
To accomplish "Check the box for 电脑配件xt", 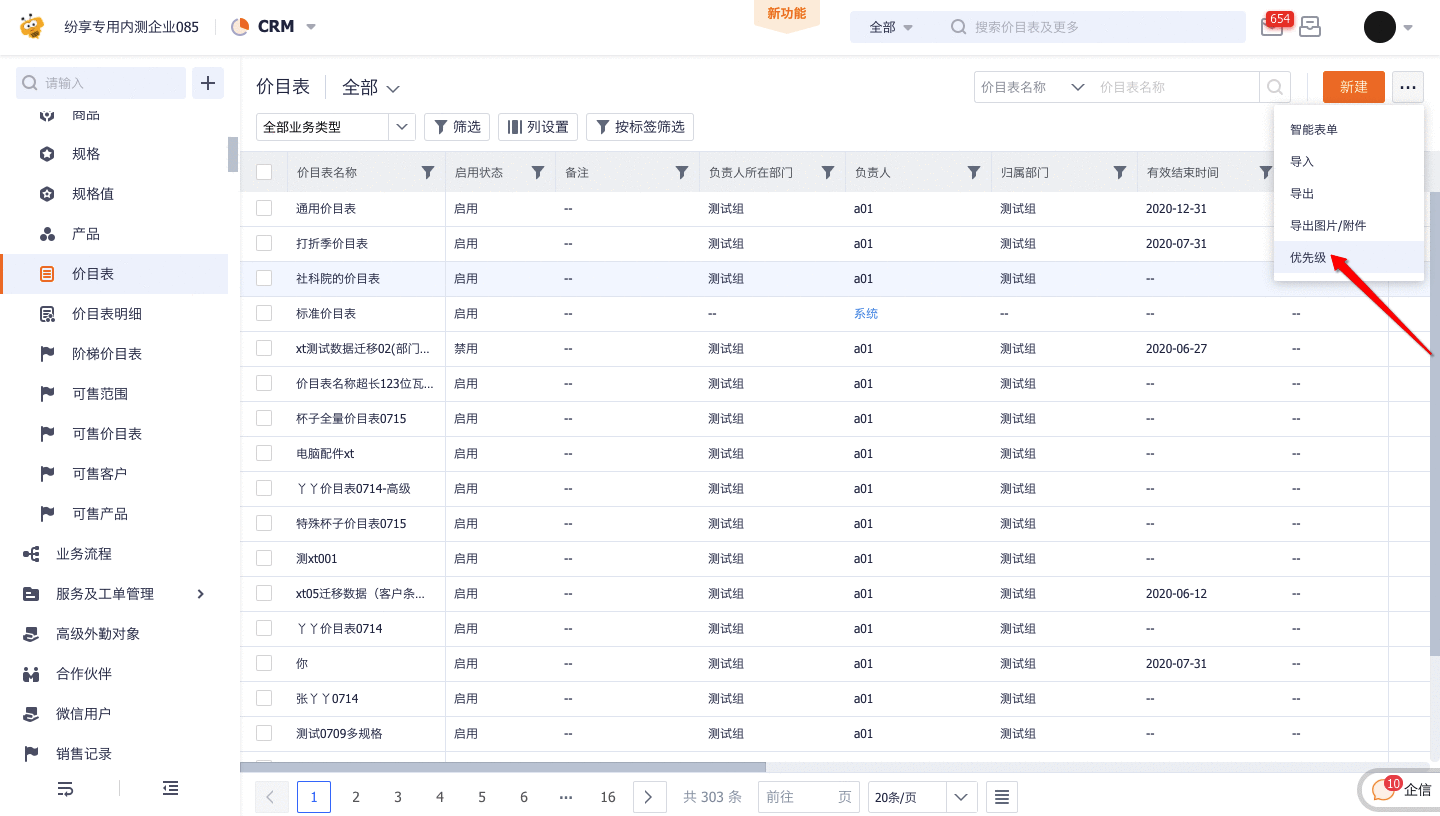I will (x=264, y=453).
